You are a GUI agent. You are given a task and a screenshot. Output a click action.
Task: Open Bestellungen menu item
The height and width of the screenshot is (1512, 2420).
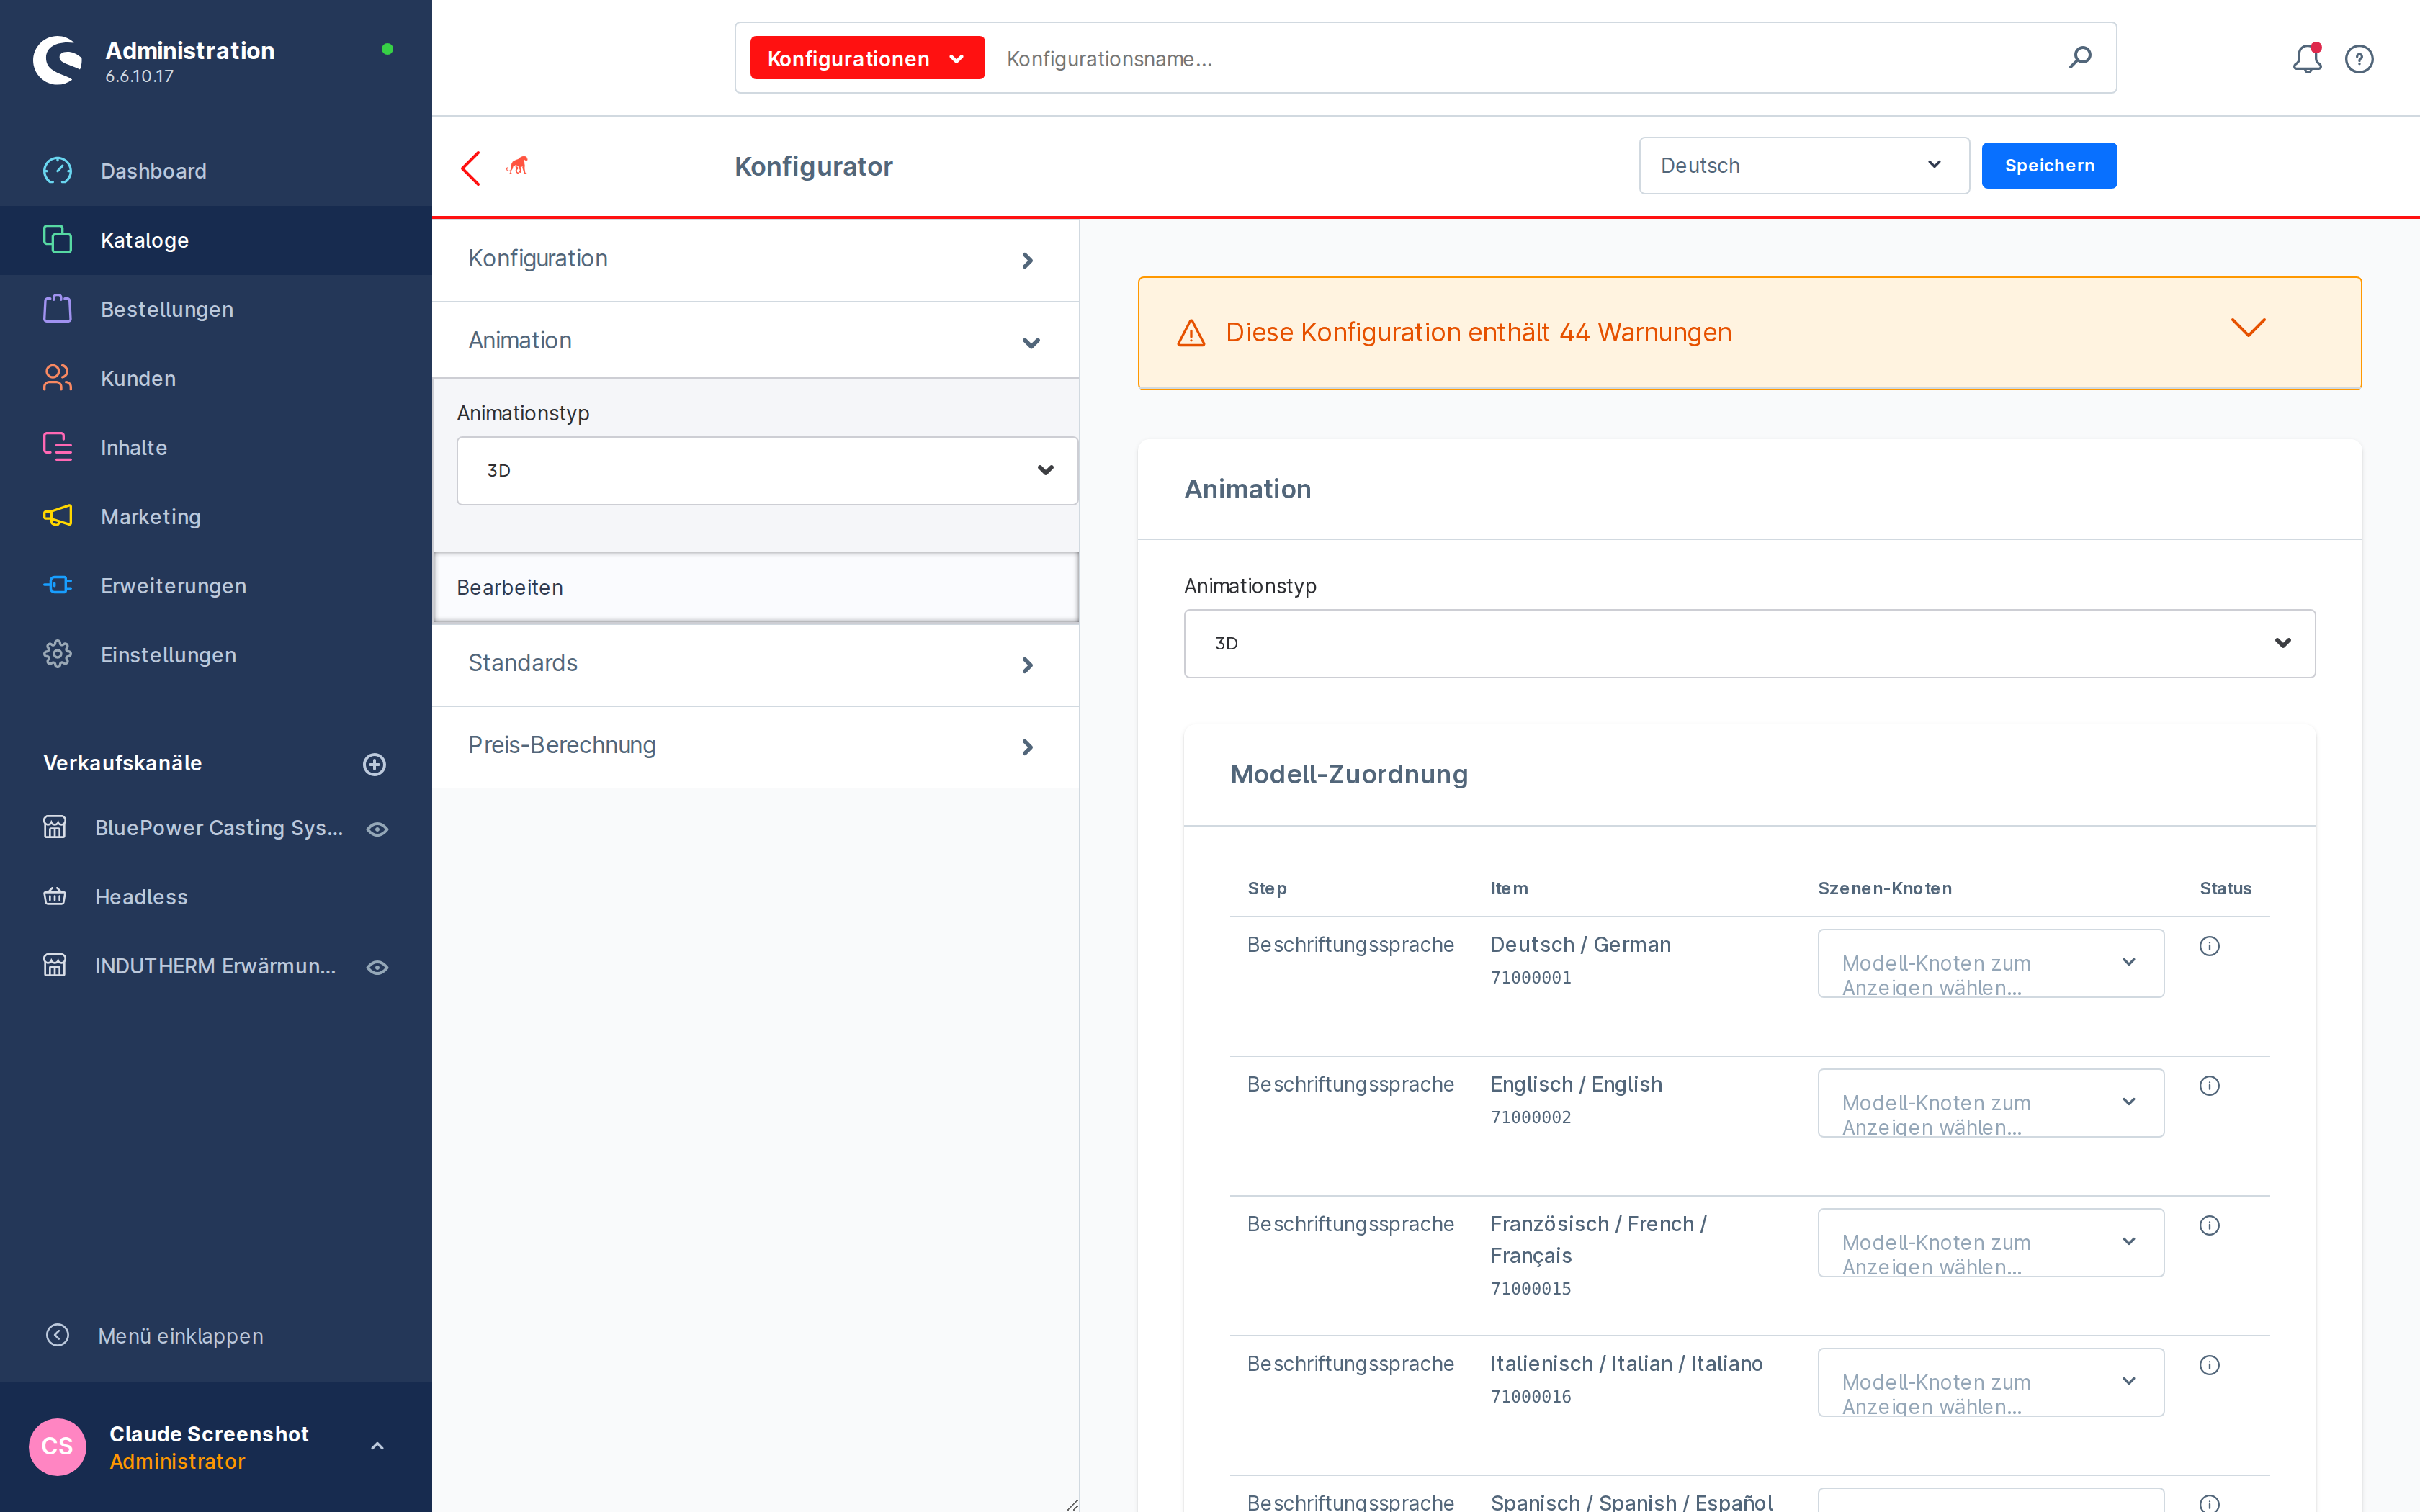point(216,309)
